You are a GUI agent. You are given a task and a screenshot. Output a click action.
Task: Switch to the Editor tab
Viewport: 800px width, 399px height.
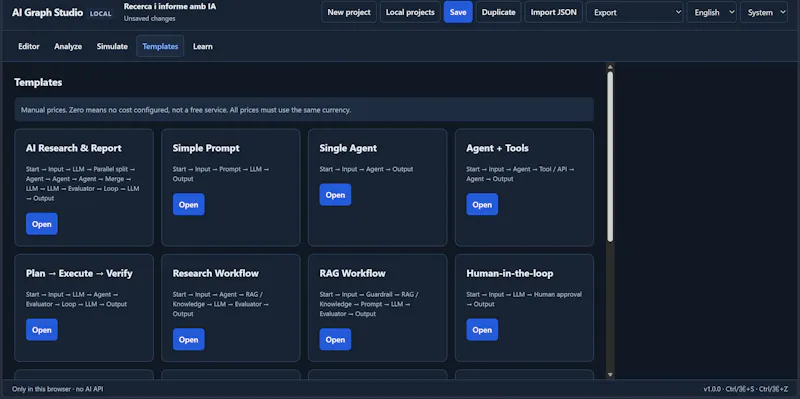29,46
